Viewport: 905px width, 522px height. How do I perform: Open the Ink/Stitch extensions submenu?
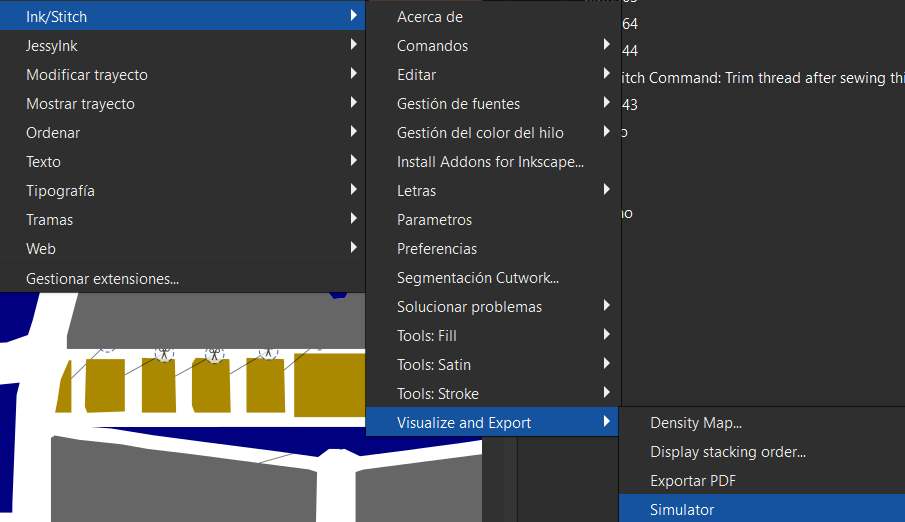tap(182, 16)
